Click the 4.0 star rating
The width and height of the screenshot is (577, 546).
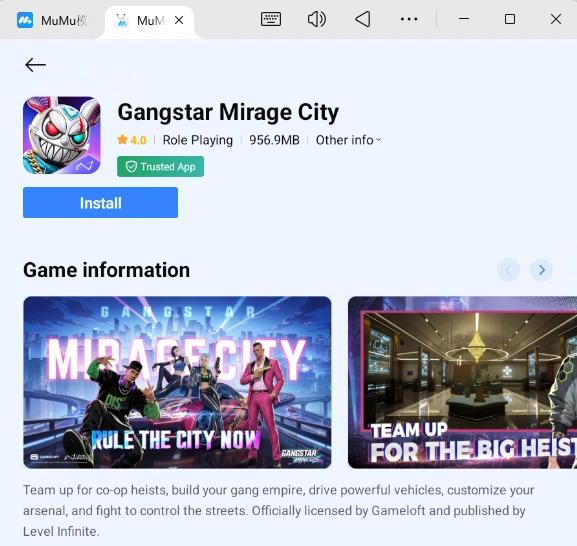point(132,140)
